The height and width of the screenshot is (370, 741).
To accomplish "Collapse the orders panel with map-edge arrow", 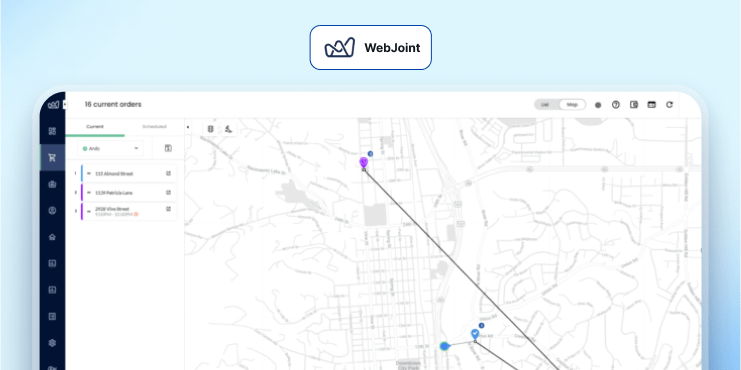I will coord(188,127).
